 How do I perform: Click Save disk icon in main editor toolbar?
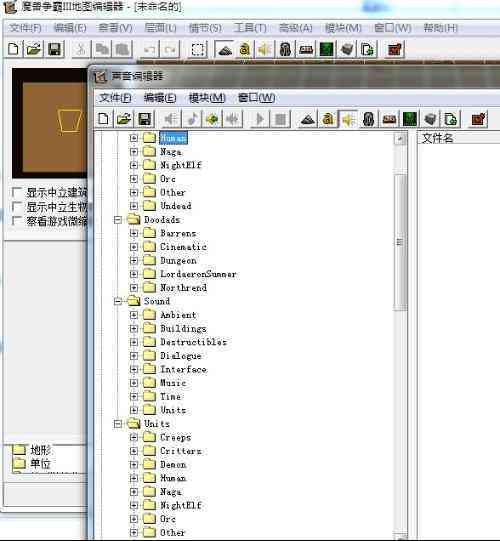54,49
